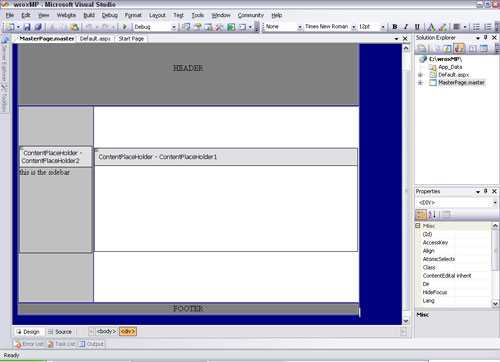Expand the MasterPage.master tree node

click(420, 83)
